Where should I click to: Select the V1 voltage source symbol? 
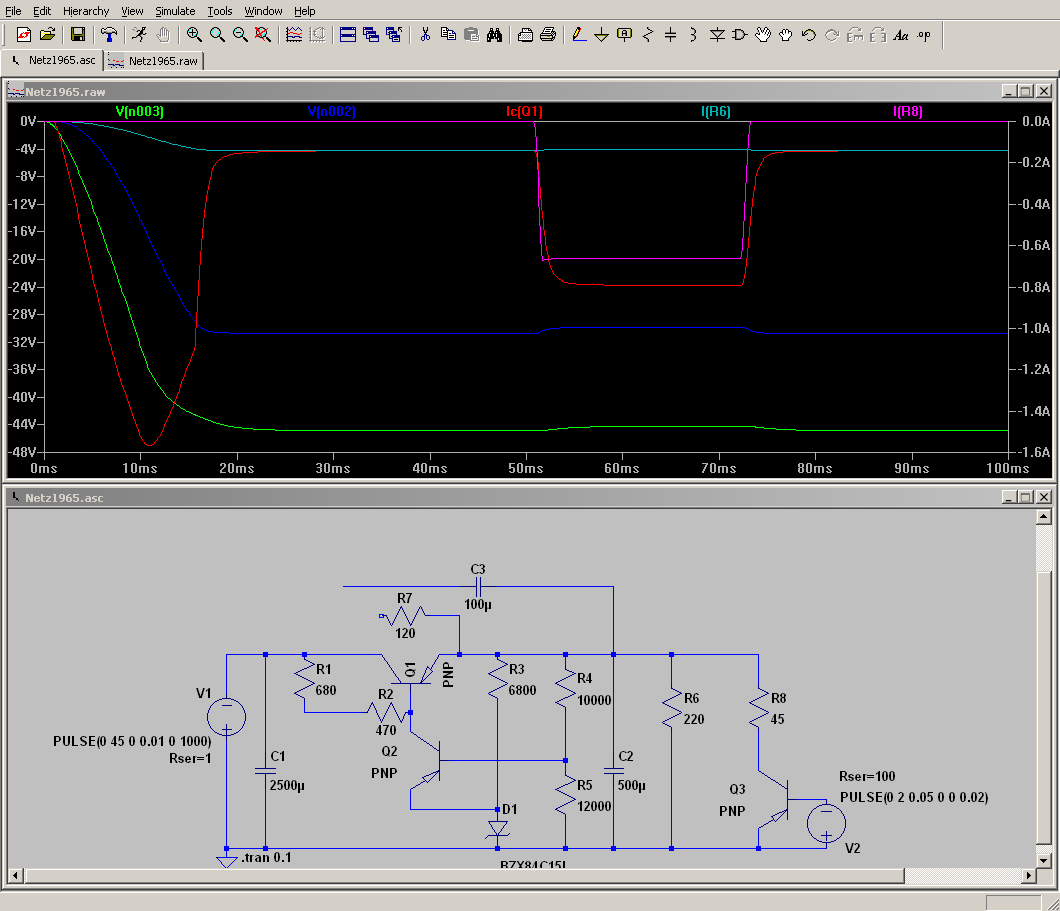click(226, 717)
